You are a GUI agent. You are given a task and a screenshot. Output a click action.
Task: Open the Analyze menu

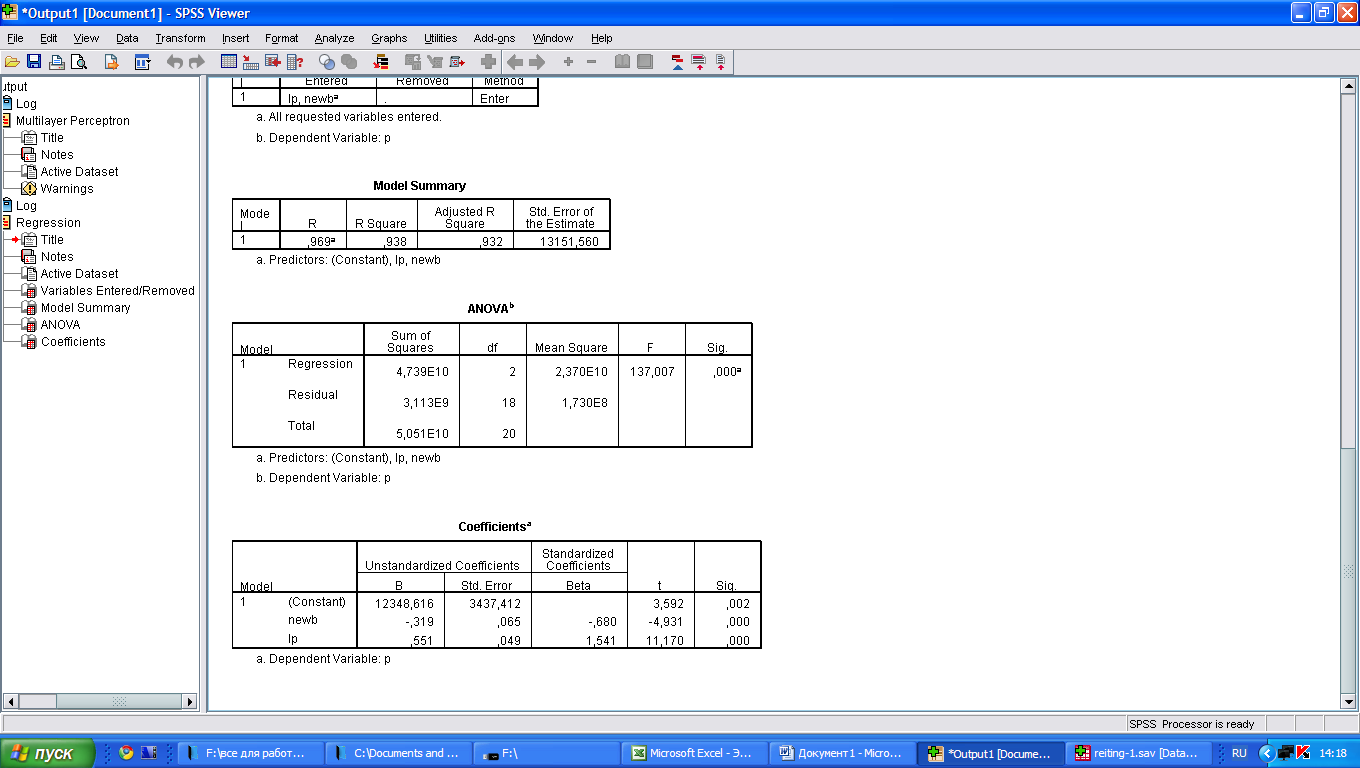tap(335, 38)
